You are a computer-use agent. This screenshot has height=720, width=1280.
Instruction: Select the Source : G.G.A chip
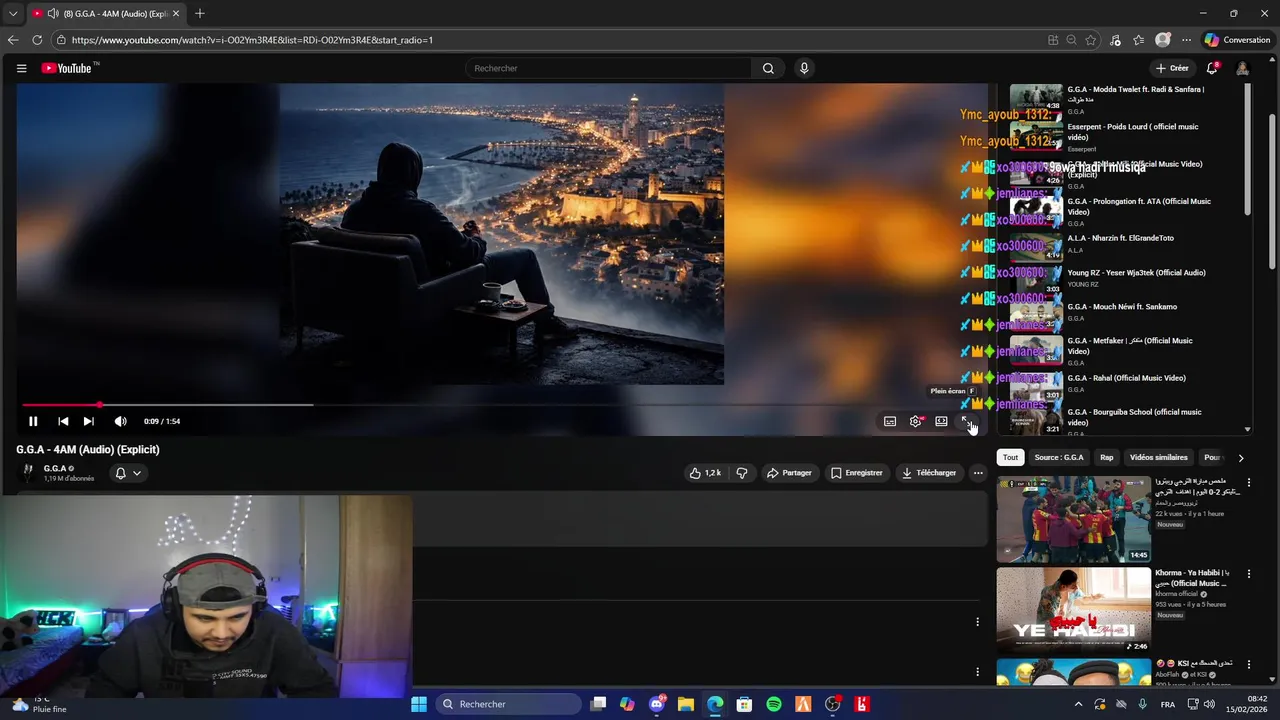pos(1059,457)
